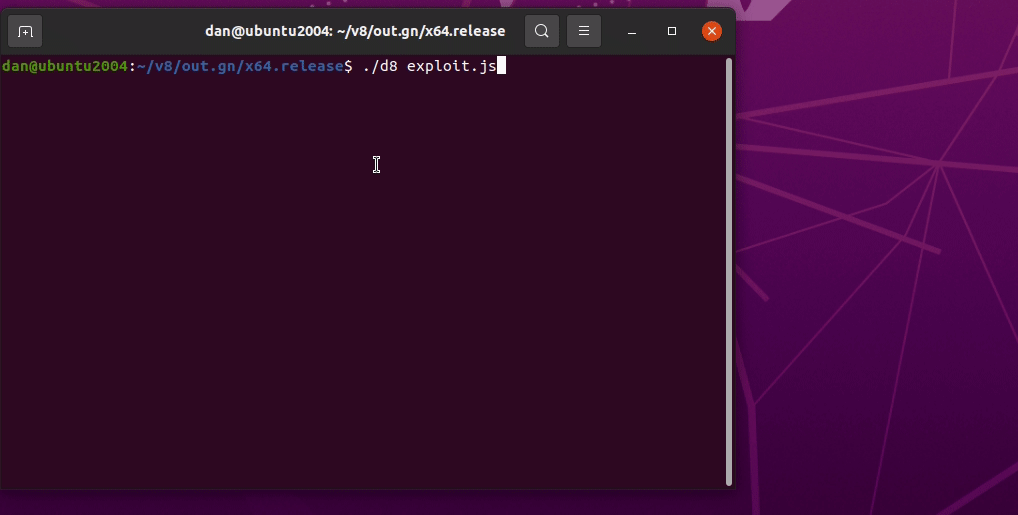The width and height of the screenshot is (1018, 515).
Task: Click the empty terminal output area
Action: 360,300
